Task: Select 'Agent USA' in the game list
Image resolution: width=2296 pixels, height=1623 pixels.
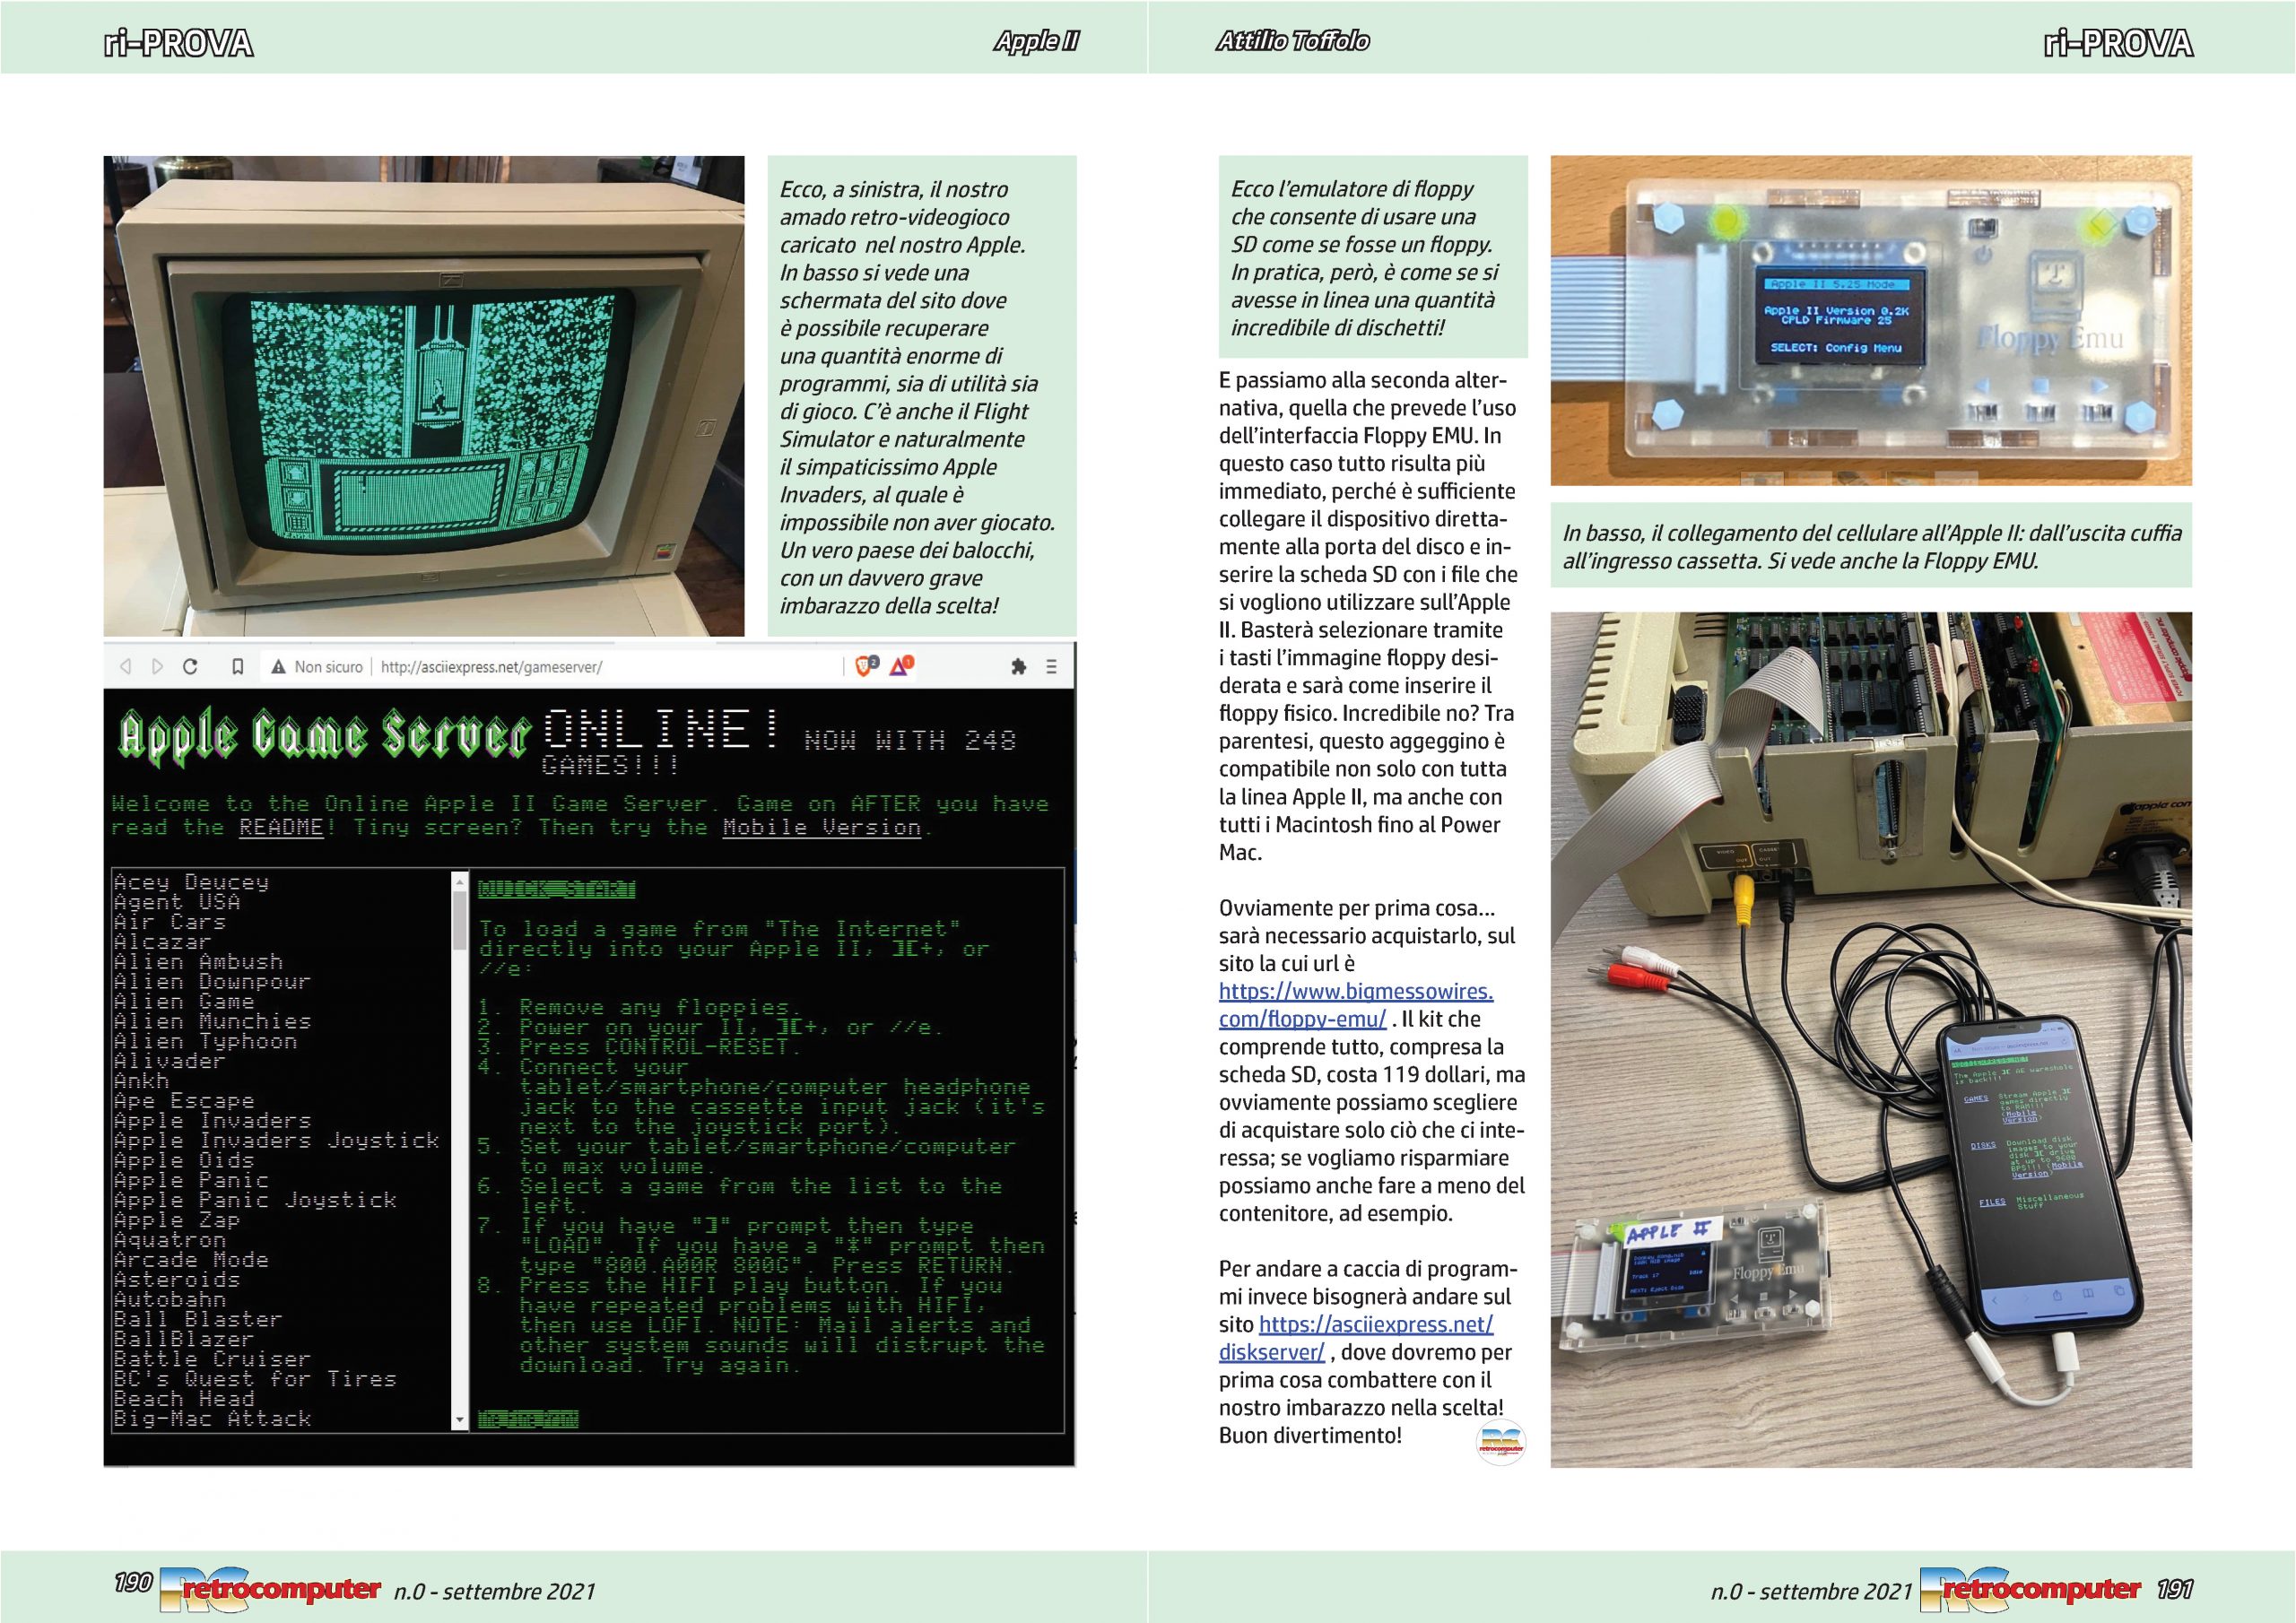Action: pos(176,902)
